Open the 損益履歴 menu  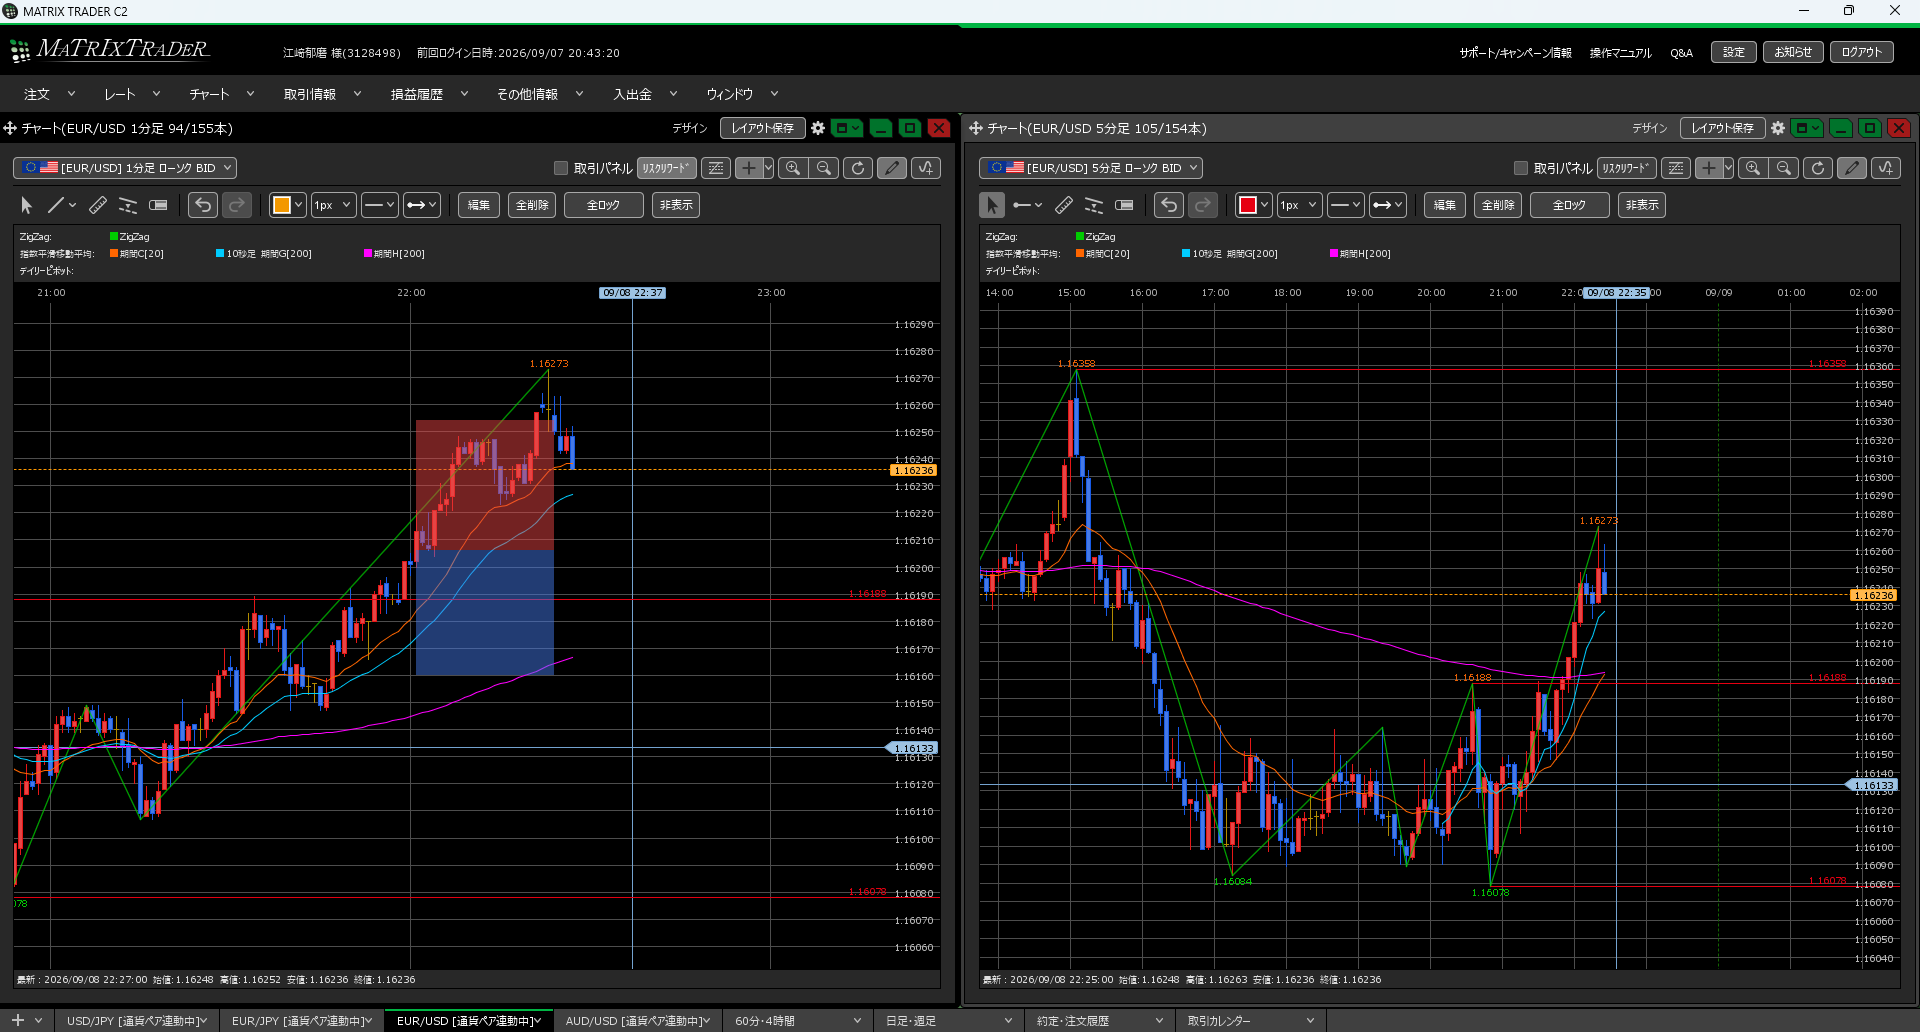click(429, 94)
